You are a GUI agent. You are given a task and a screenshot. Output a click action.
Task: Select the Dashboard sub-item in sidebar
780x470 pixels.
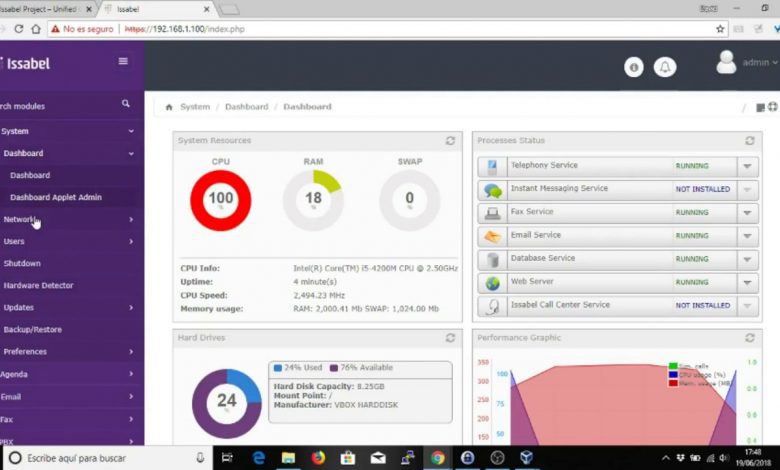tap(30, 176)
